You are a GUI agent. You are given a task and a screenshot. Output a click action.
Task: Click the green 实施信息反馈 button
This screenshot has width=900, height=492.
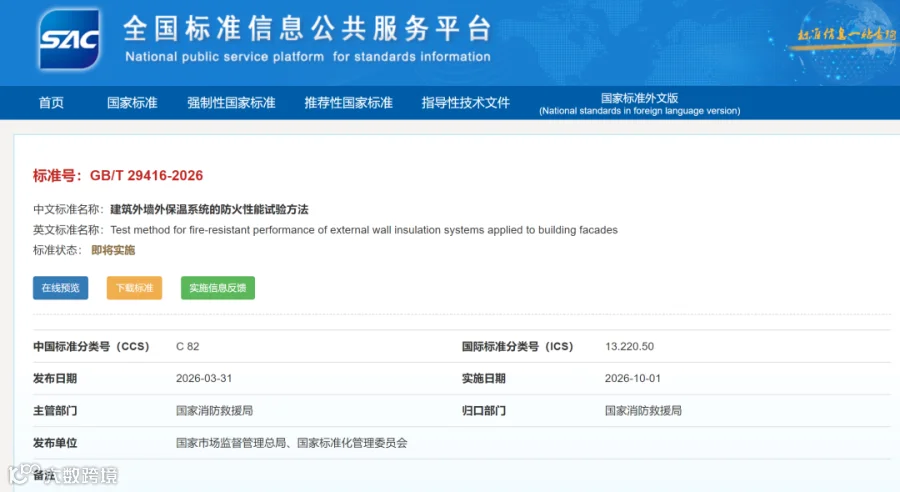tap(218, 288)
